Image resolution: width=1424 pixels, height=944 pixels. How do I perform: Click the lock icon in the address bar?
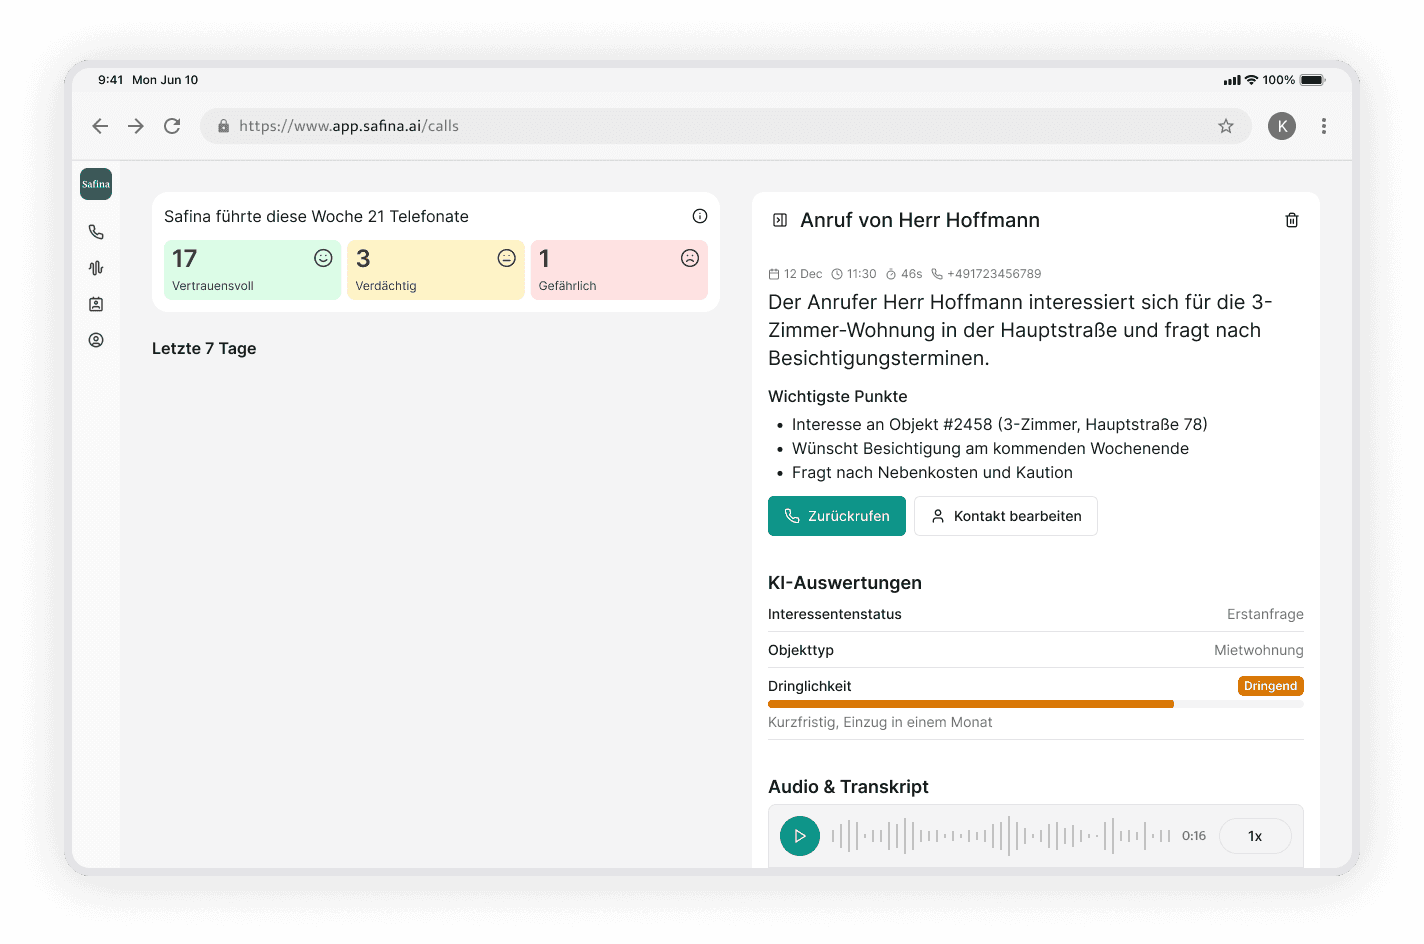(x=224, y=126)
